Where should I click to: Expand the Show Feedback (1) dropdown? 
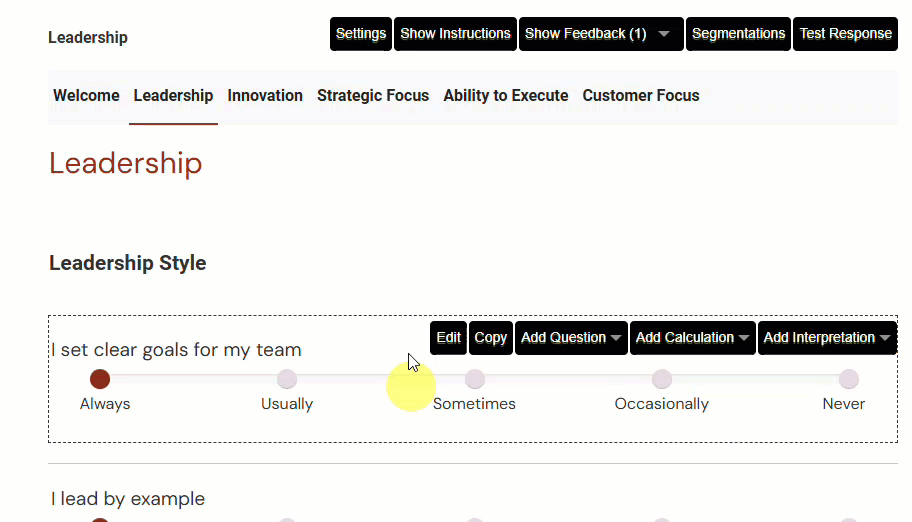click(x=601, y=34)
